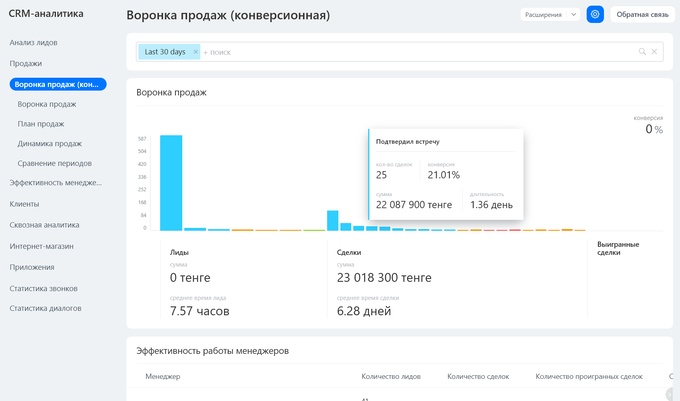Open Интернет-магазин in the sidebar
Viewport: 680px width, 401px height.
[42, 246]
